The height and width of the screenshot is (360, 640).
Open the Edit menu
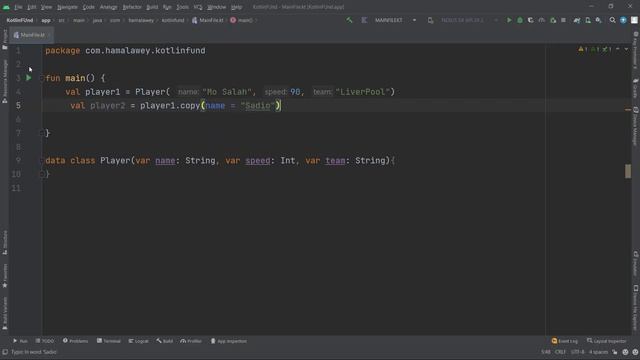coord(31,7)
